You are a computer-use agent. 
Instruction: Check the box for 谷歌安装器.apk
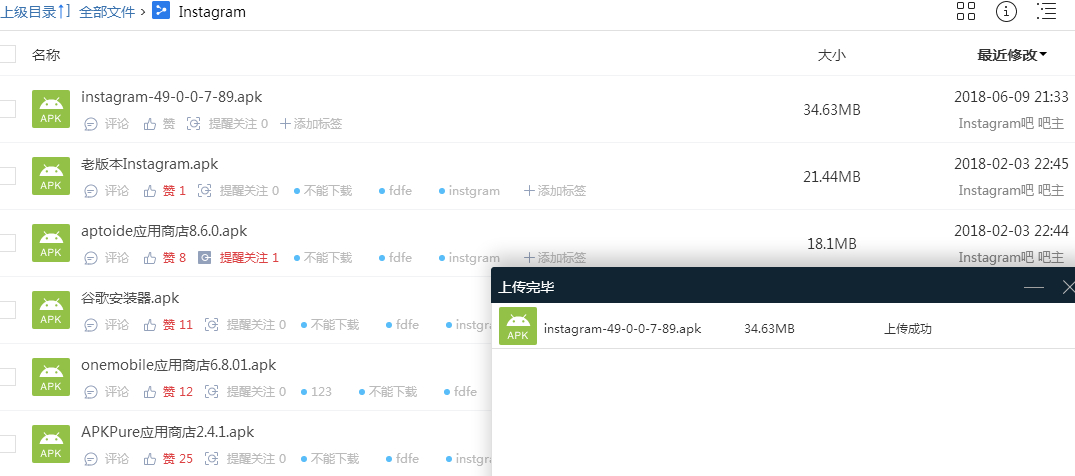click(7, 310)
